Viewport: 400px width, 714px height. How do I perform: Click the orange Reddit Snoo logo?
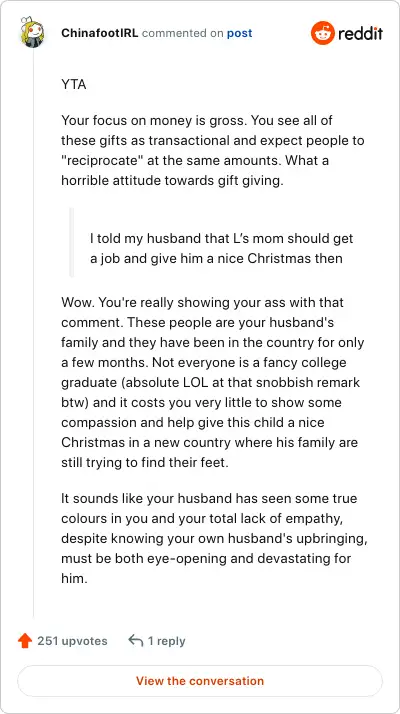[x=323, y=33]
